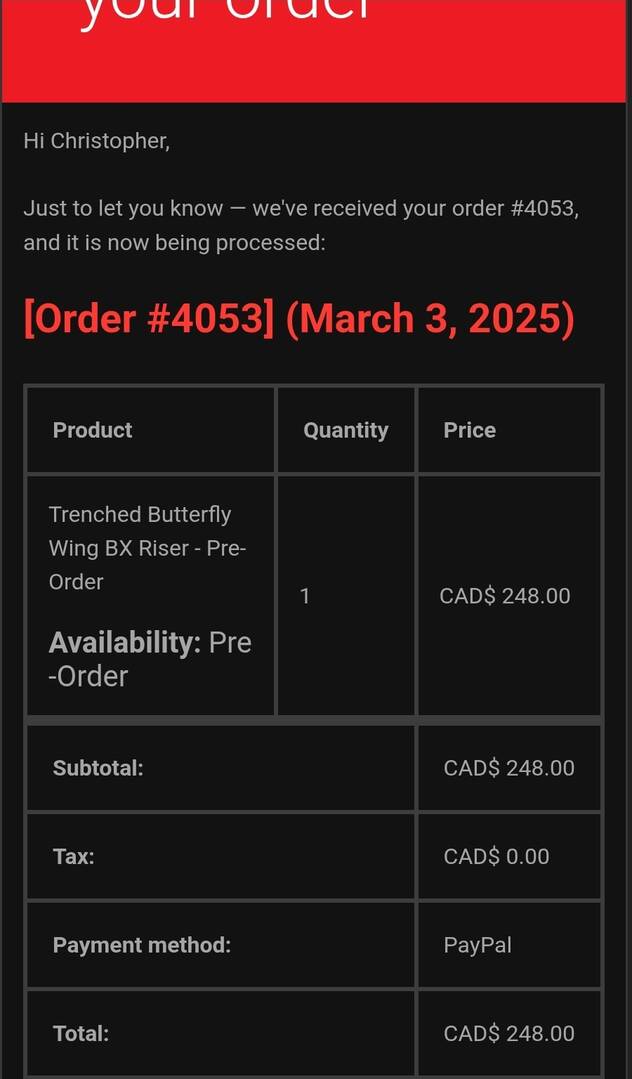Click the "PayPal" payment method value
632x1079 pixels.
477,944
